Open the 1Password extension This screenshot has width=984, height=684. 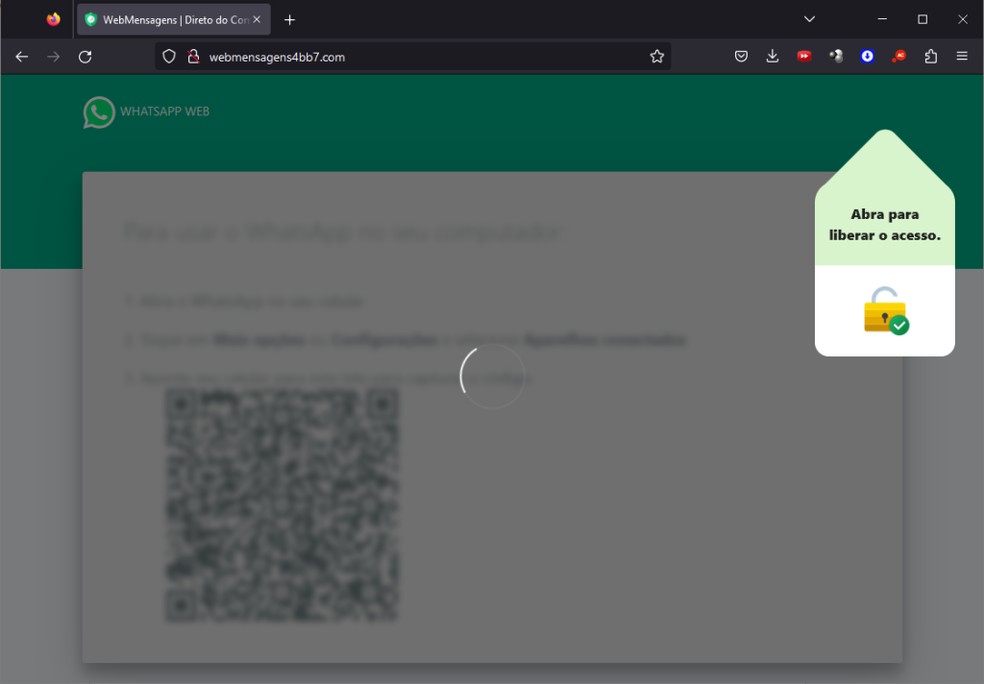point(866,56)
